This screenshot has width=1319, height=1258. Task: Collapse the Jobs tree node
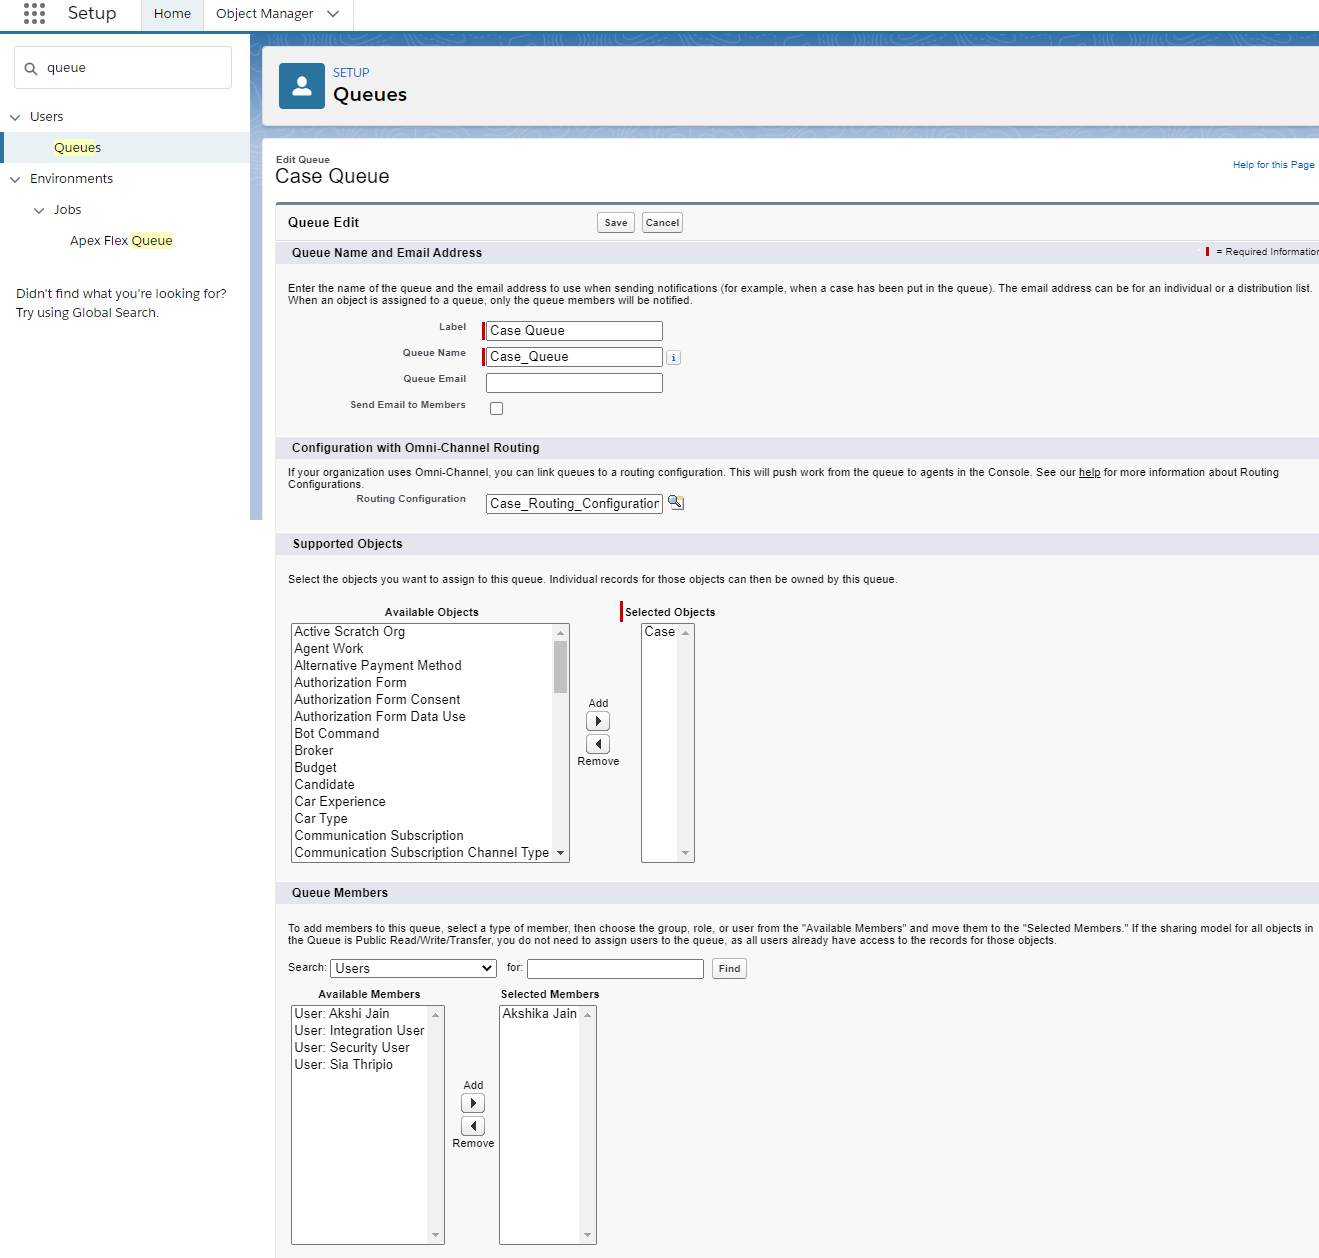pyautogui.click(x=39, y=210)
